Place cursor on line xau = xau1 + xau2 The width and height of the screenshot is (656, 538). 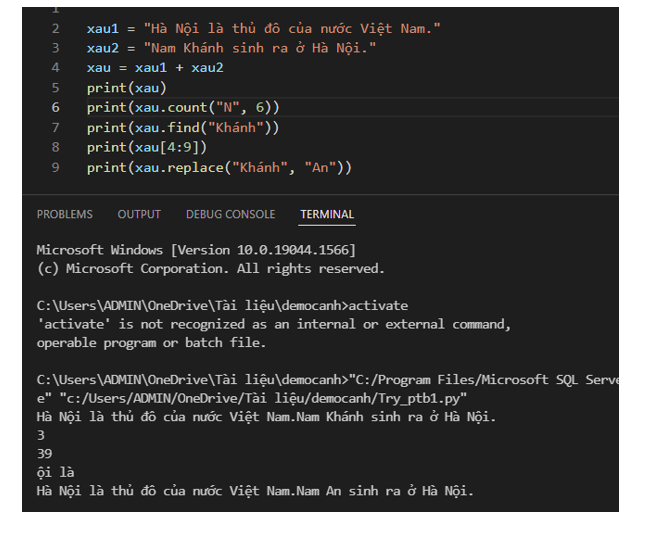(x=155, y=68)
